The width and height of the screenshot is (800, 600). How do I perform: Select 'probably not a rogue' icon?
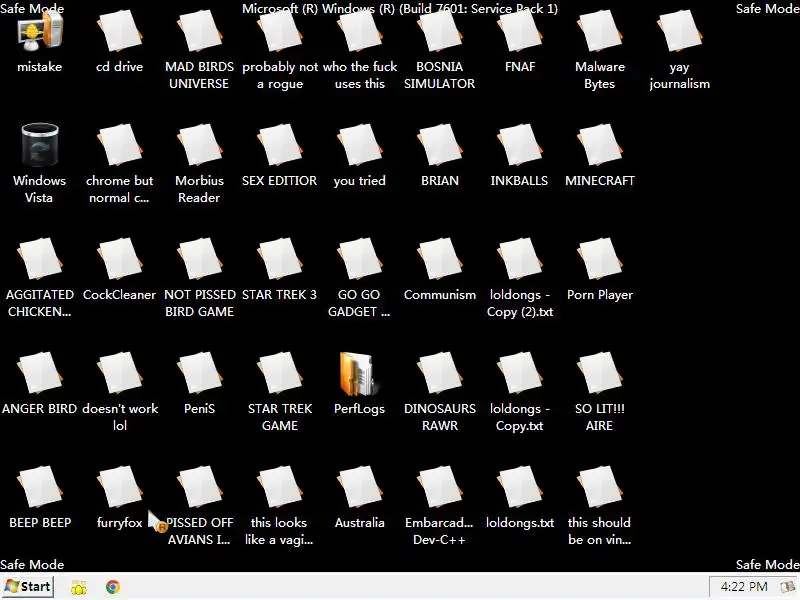pyautogui.click(x=280, y=33)
